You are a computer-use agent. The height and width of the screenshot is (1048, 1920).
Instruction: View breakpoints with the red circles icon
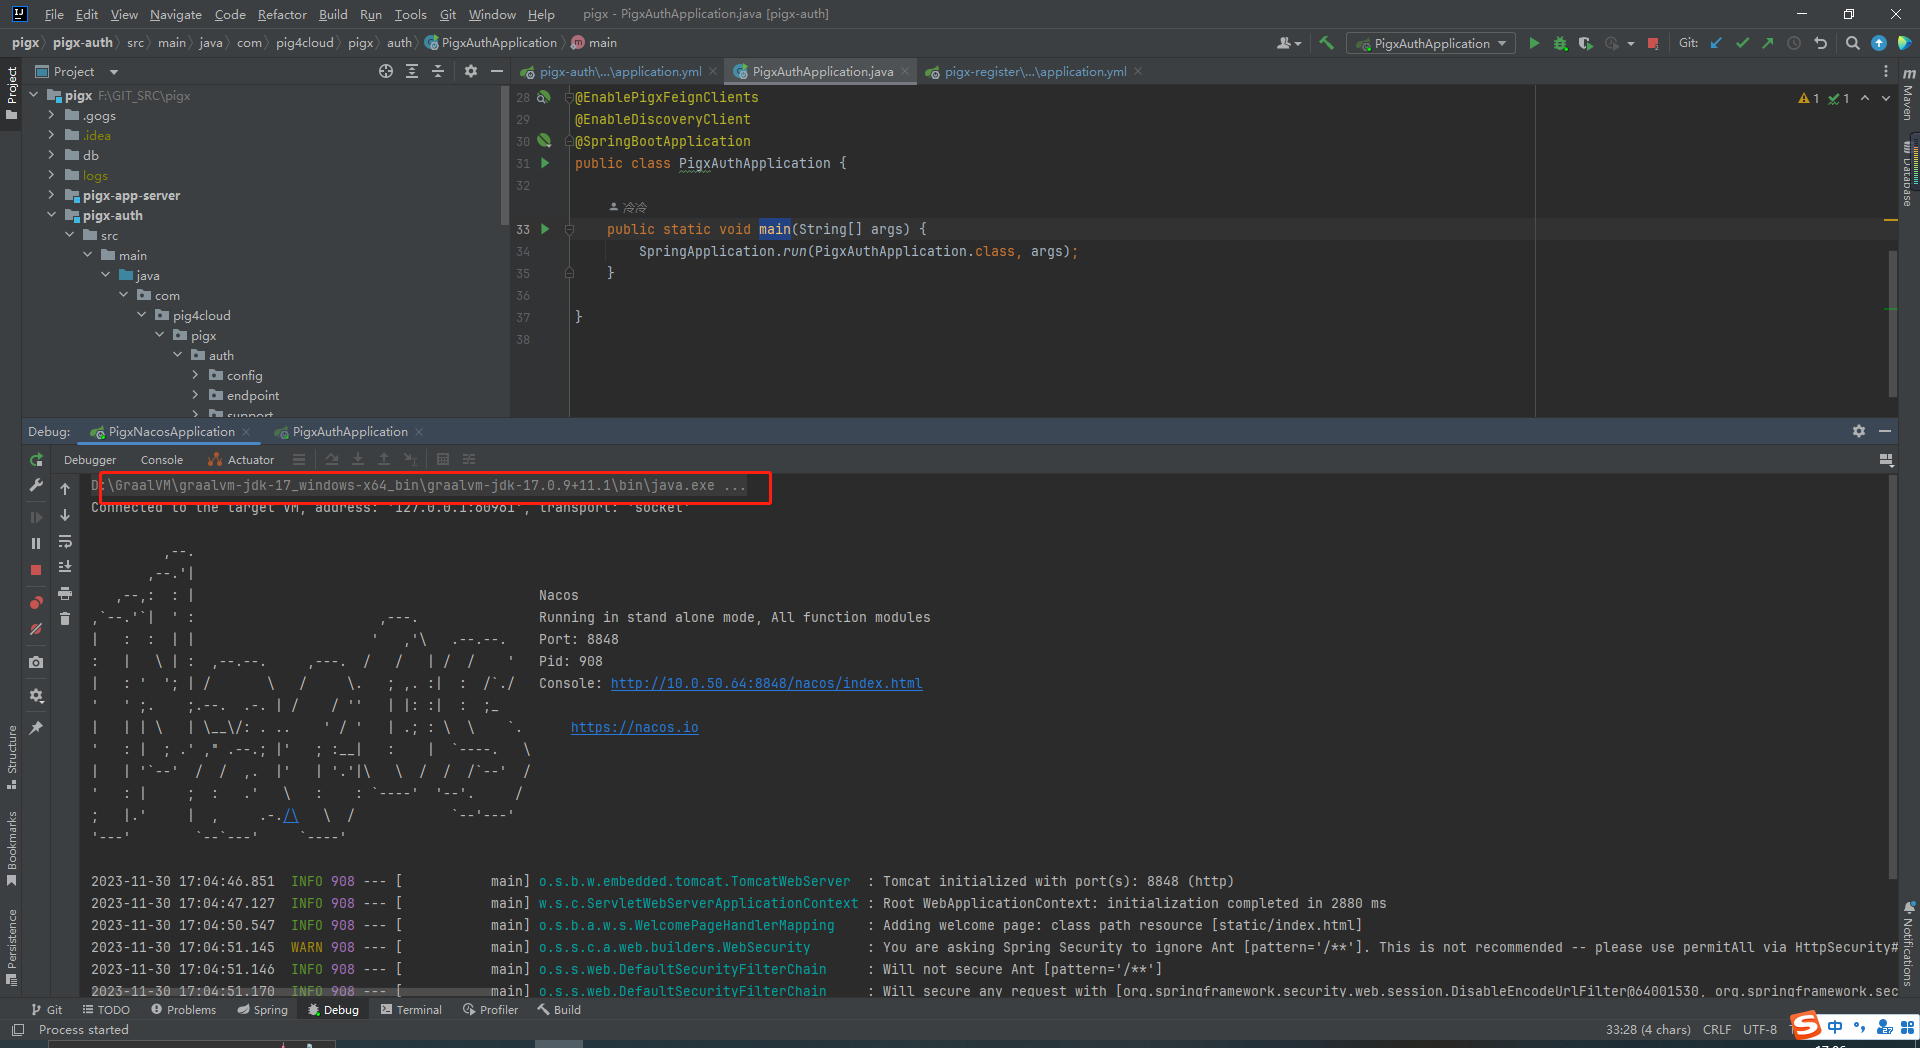pyautogui.click(x=36, y=602)
